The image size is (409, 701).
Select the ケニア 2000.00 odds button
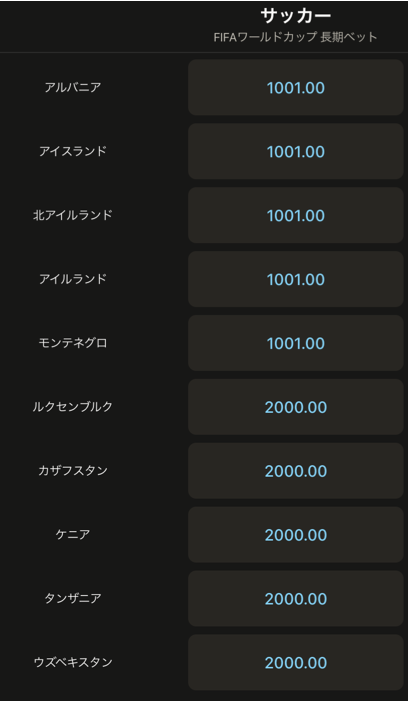coord(295,535)
